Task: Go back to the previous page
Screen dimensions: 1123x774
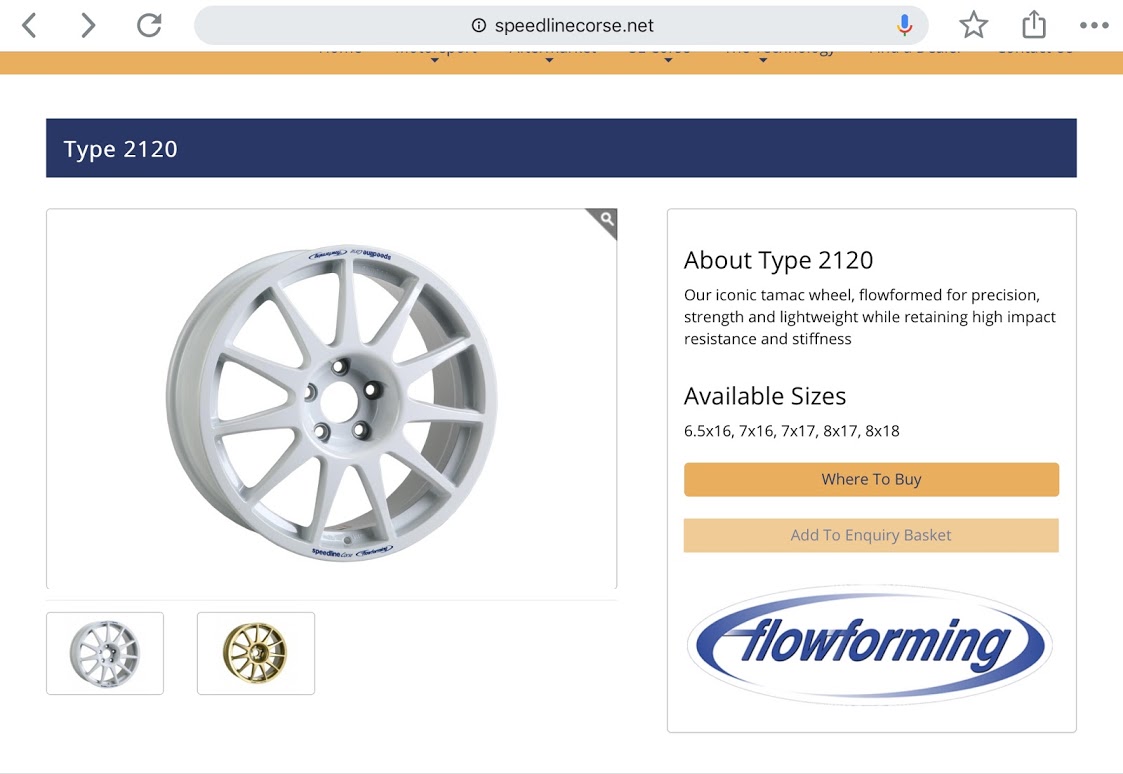Action: (29, 26)
